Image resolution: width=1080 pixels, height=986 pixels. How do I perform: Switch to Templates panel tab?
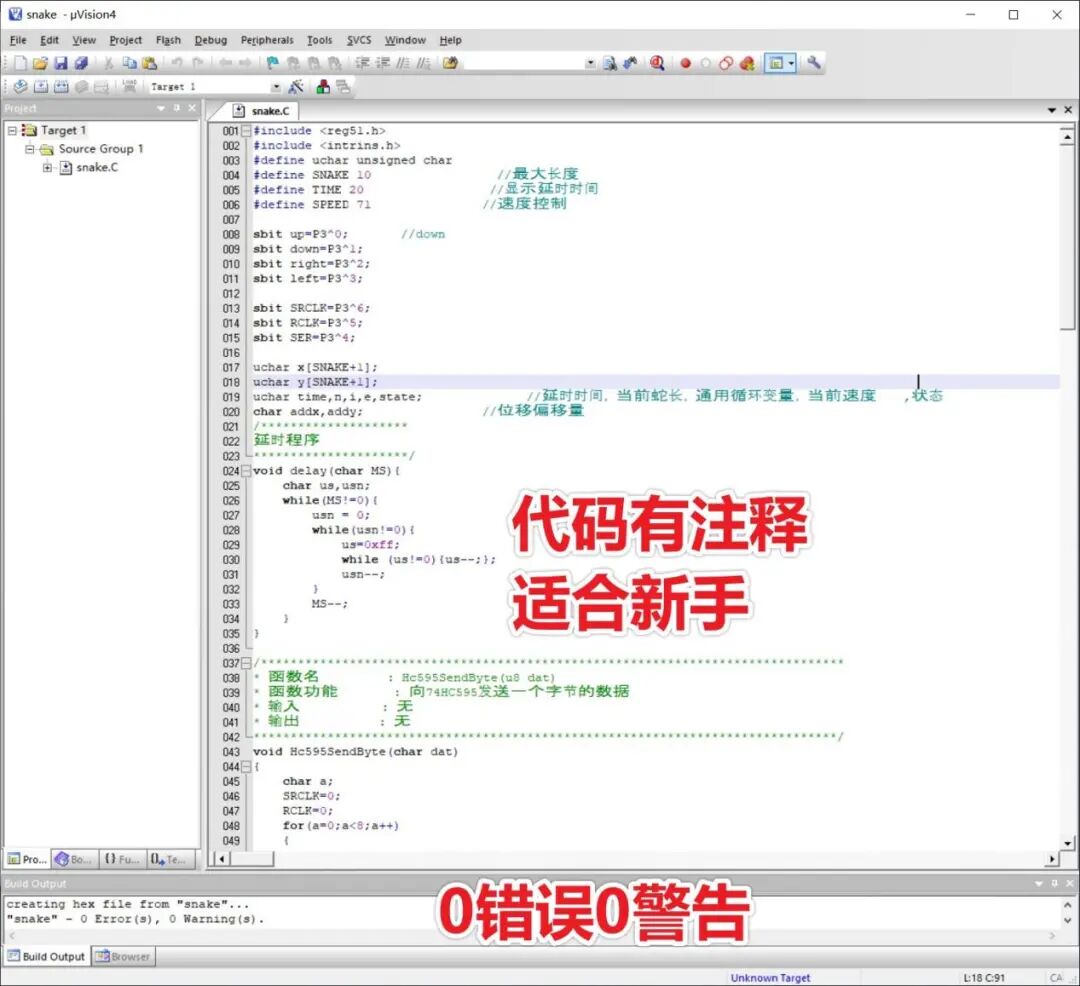point(169,859)
